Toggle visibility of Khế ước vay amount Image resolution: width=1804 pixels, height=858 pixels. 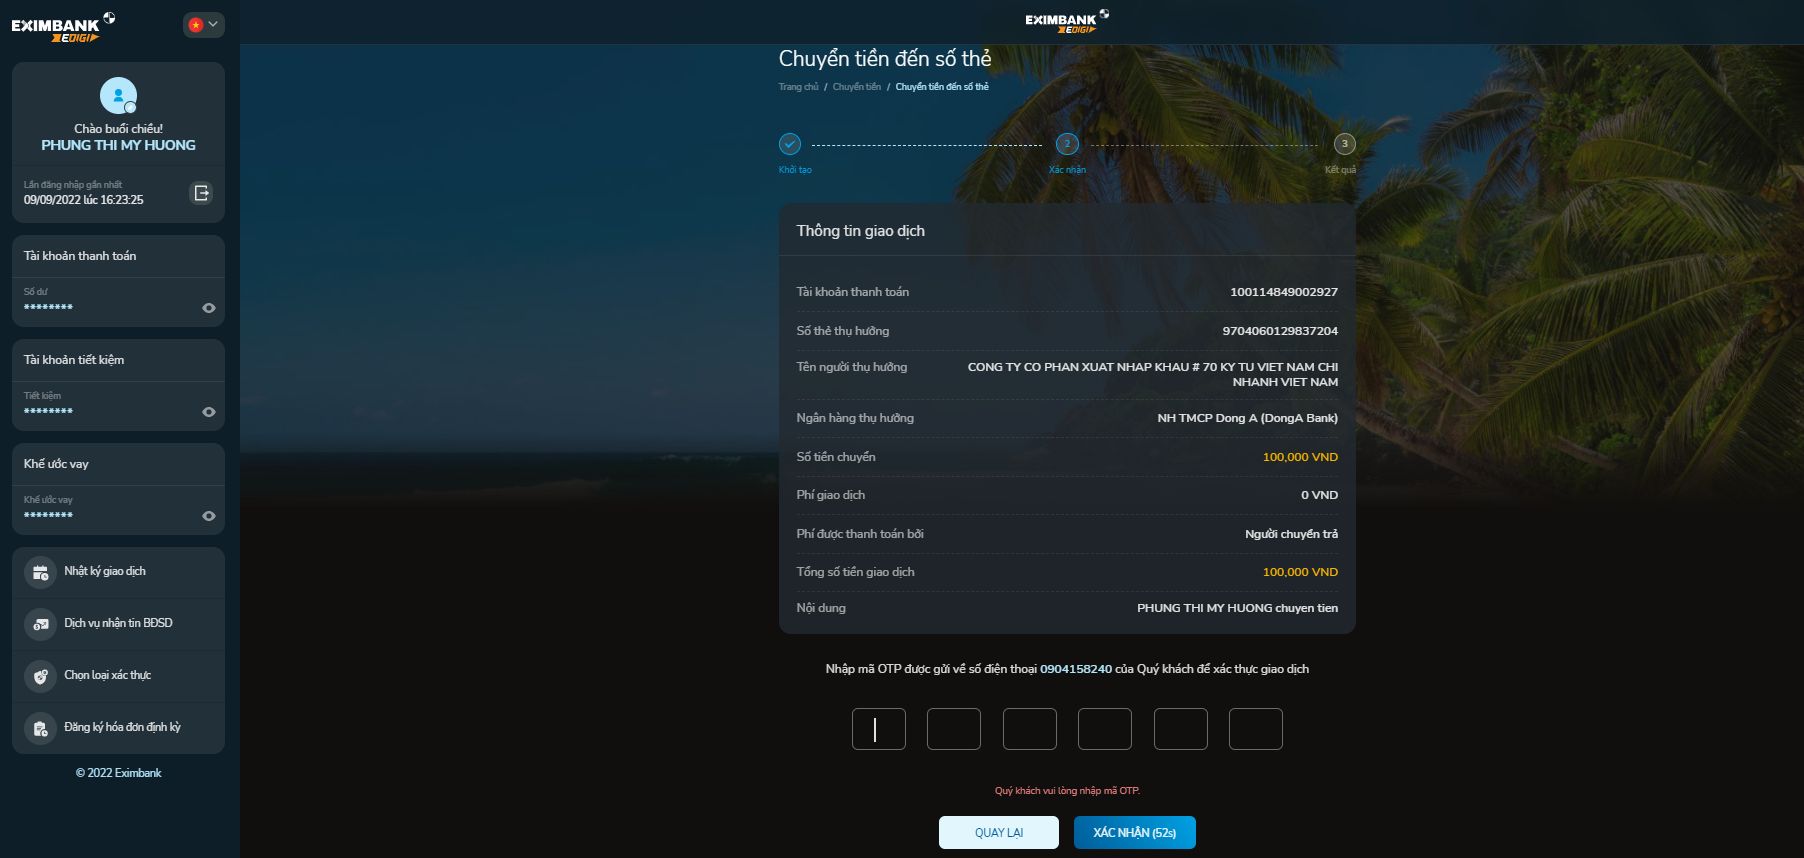tap(208, 516)
